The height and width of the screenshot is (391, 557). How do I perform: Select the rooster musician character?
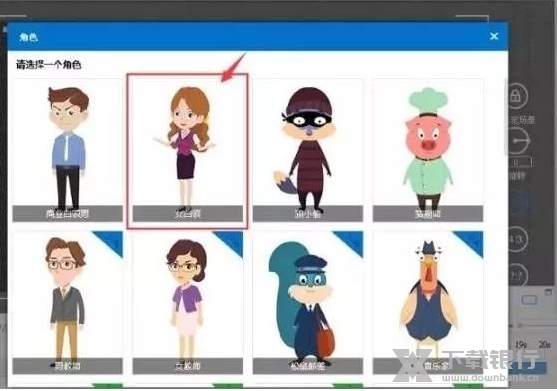(x=428, y=303)
